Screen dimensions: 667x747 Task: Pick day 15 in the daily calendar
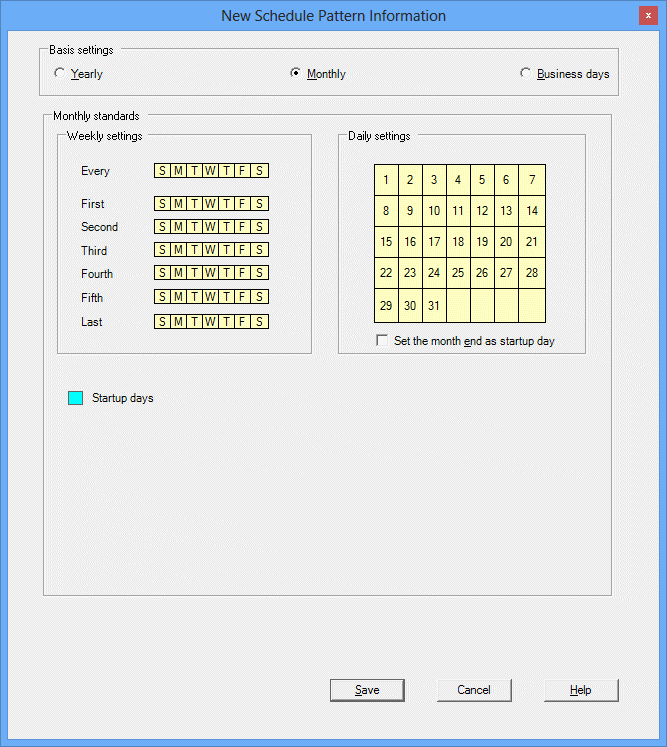(x=386, y=242)
